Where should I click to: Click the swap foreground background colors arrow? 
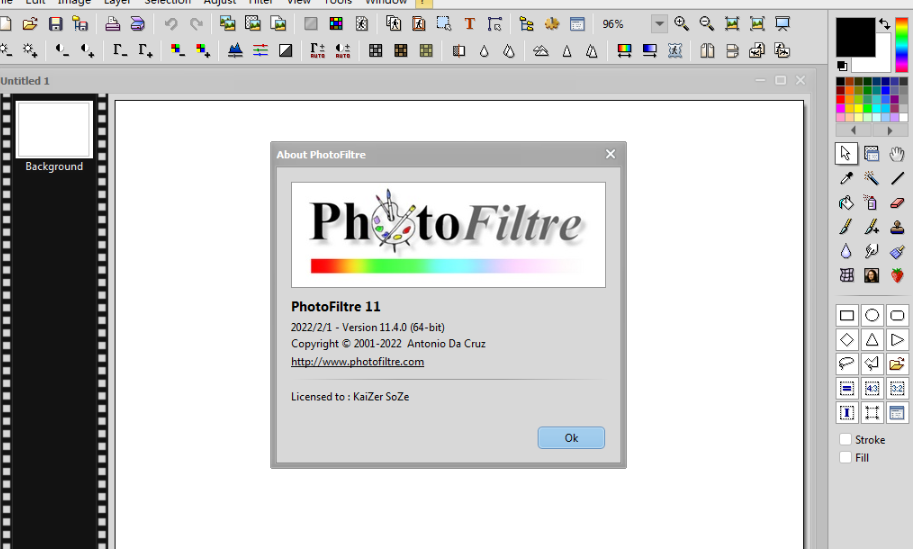coord(884,24)
